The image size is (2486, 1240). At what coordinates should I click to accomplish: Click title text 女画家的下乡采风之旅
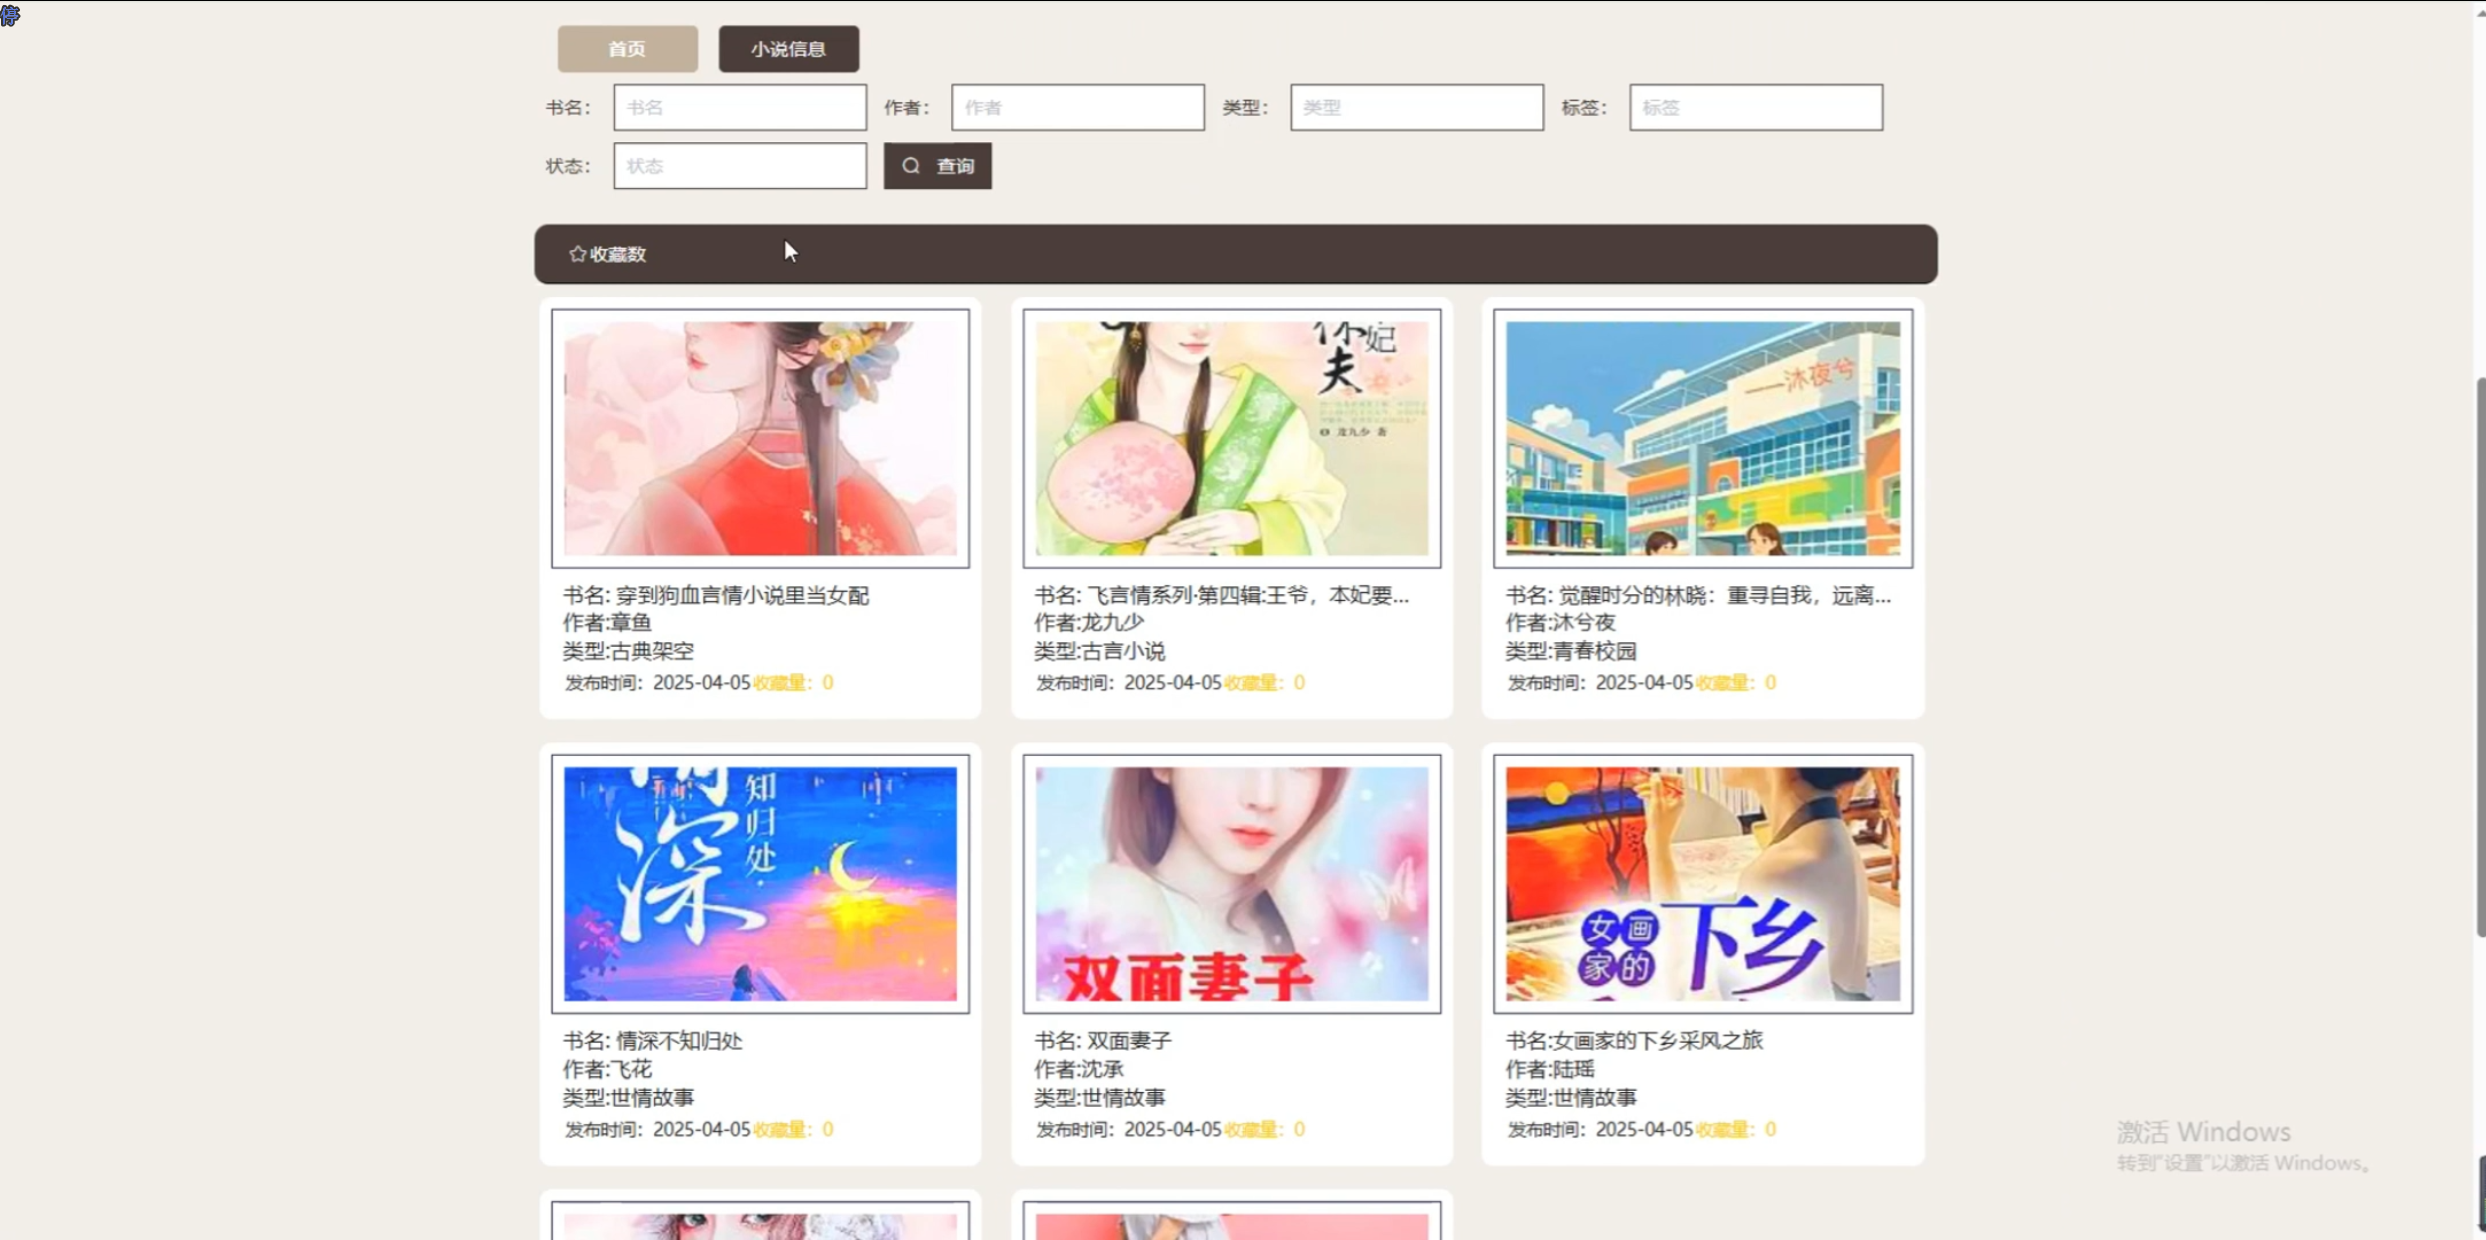pyautogui.click(x=1657, y=1041)
